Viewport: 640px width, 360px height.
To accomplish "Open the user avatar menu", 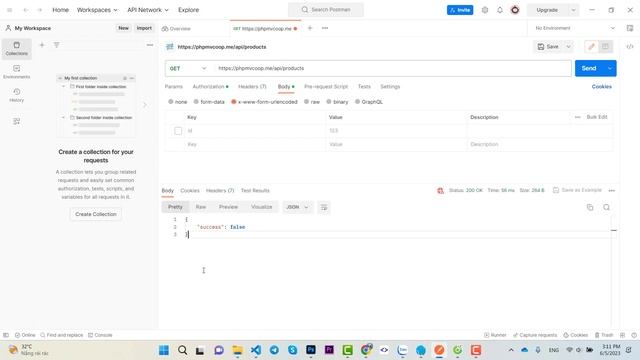I will (515, 10).
